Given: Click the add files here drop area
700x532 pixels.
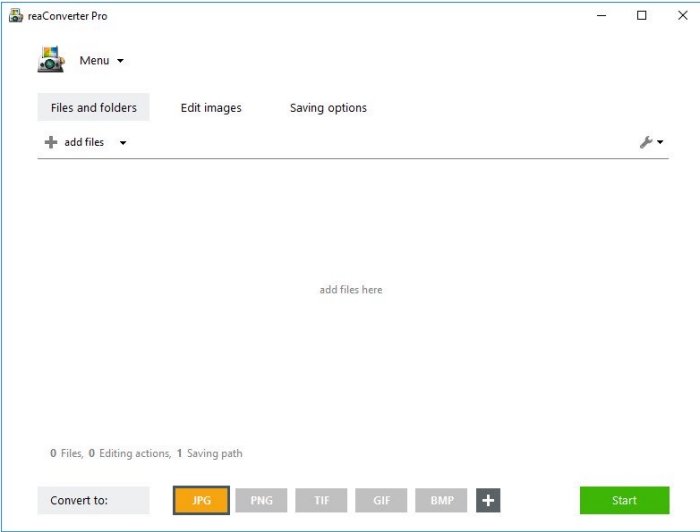Looking at the screenshot, I should 351,290.
